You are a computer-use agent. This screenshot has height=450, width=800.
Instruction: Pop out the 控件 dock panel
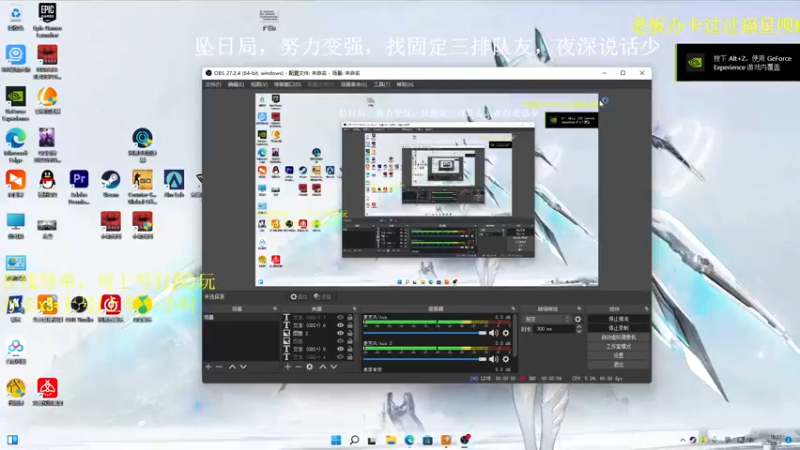(646, 309)
